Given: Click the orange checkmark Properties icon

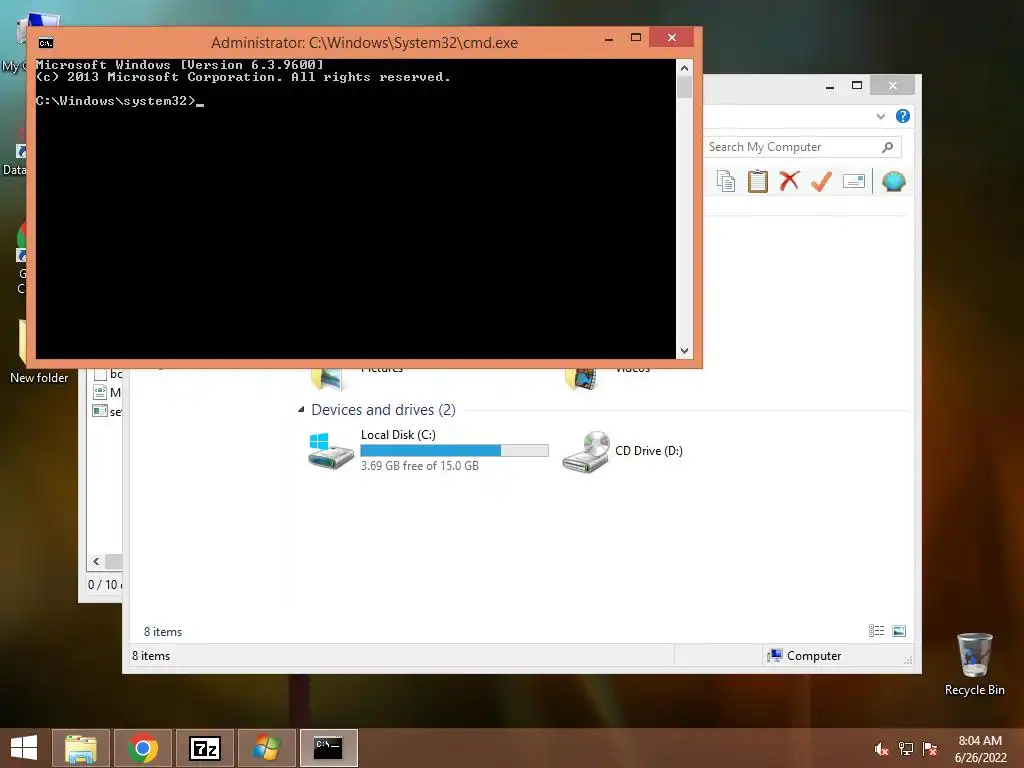Looking at the screenshot, I should click(x=821, y=181).
